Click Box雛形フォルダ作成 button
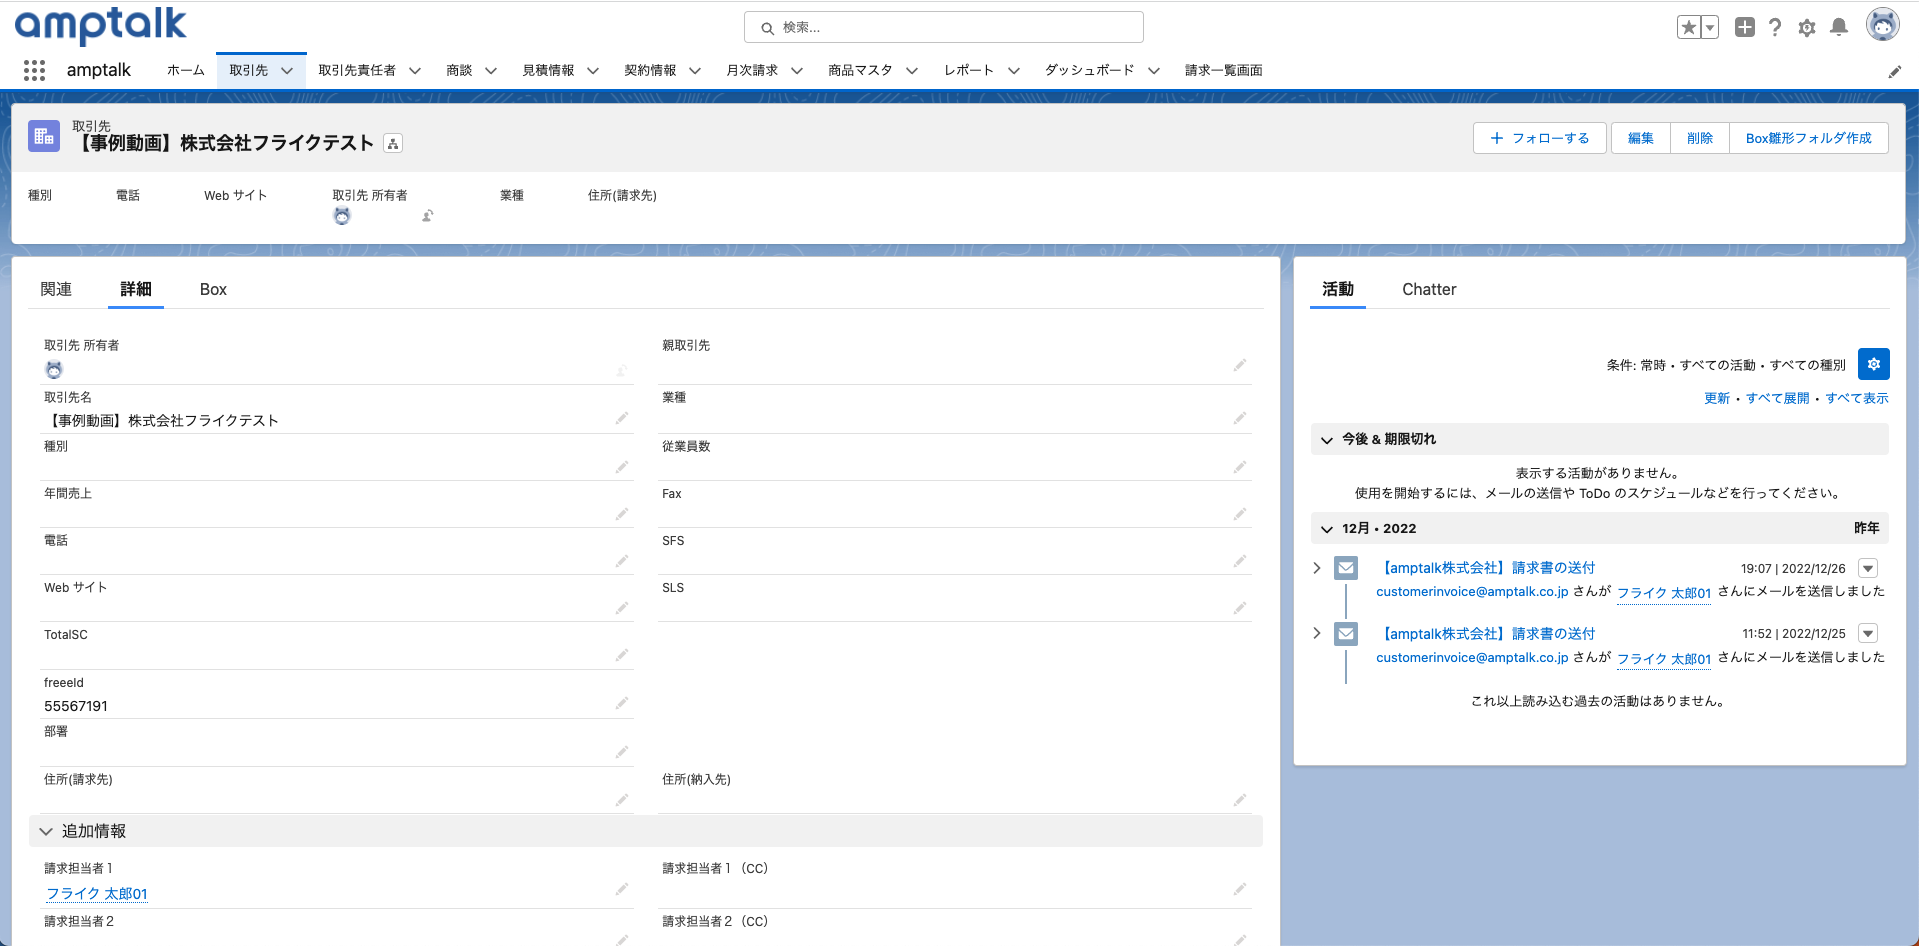The image size is (1919, 946). tap(1809, 138)
